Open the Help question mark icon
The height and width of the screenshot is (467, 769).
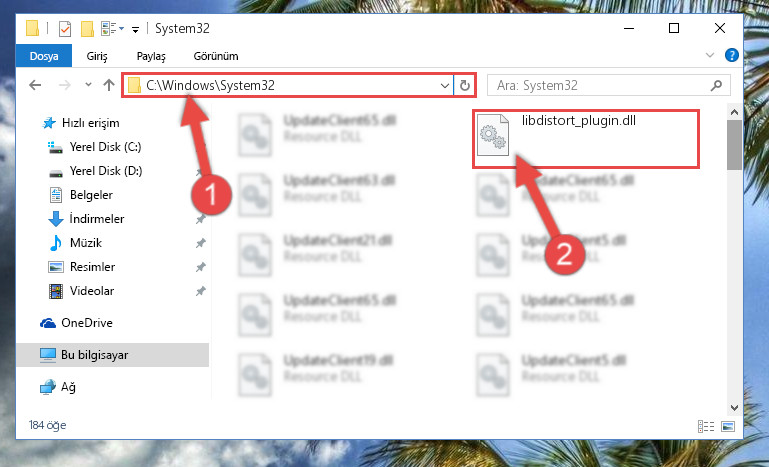731,55
